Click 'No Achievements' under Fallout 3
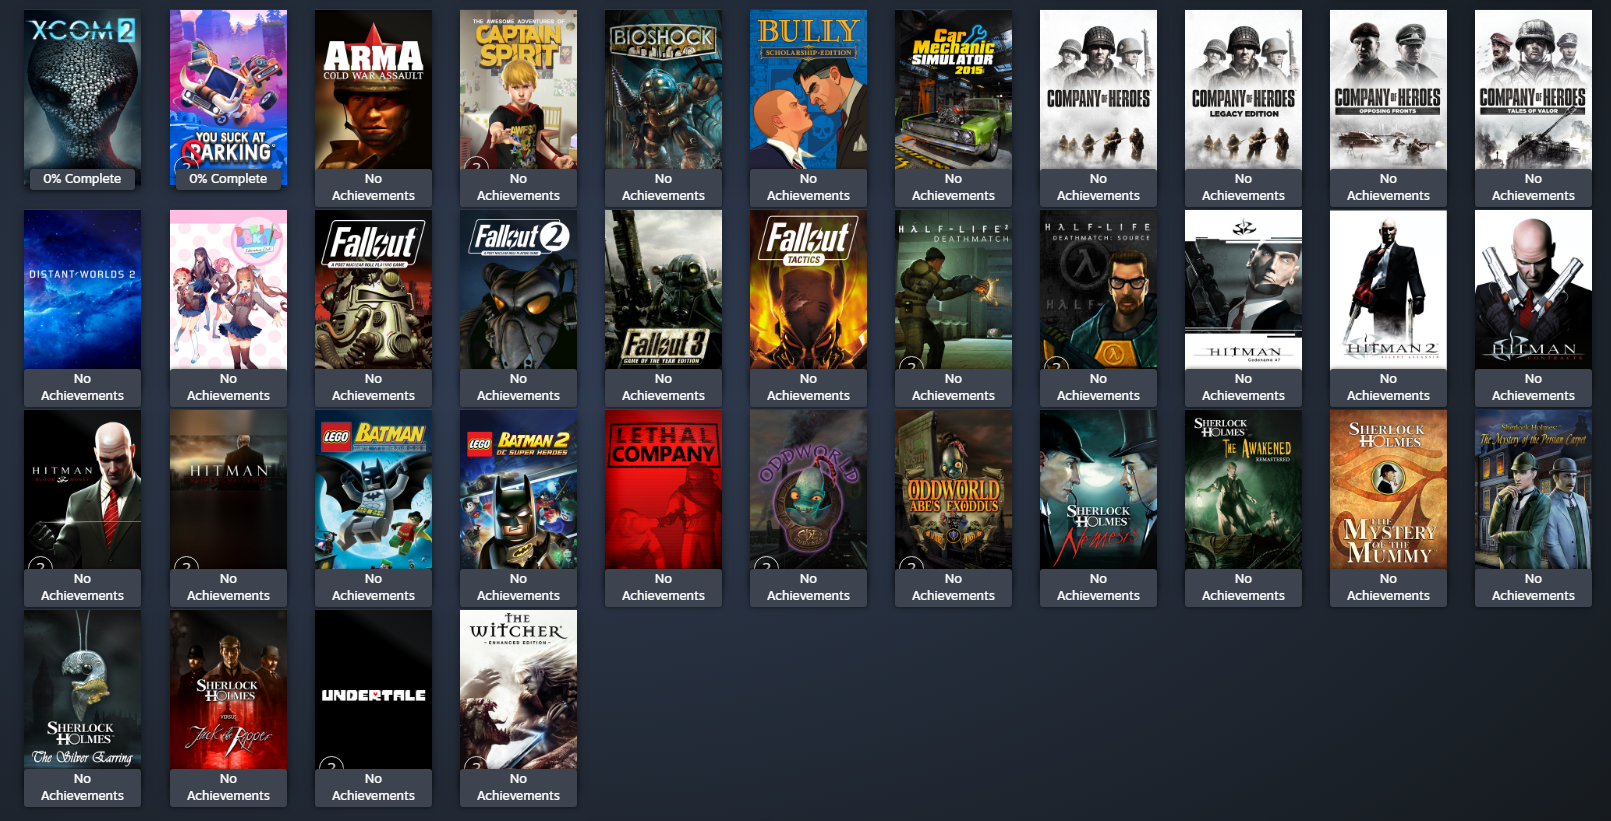This screenshot has width=1611, height=821. pyautogui.click(x=663, y=387)
